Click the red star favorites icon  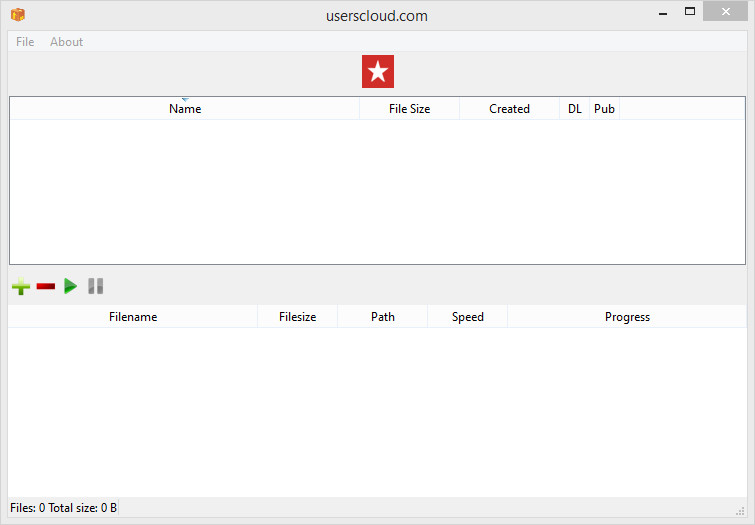(378, 72)
